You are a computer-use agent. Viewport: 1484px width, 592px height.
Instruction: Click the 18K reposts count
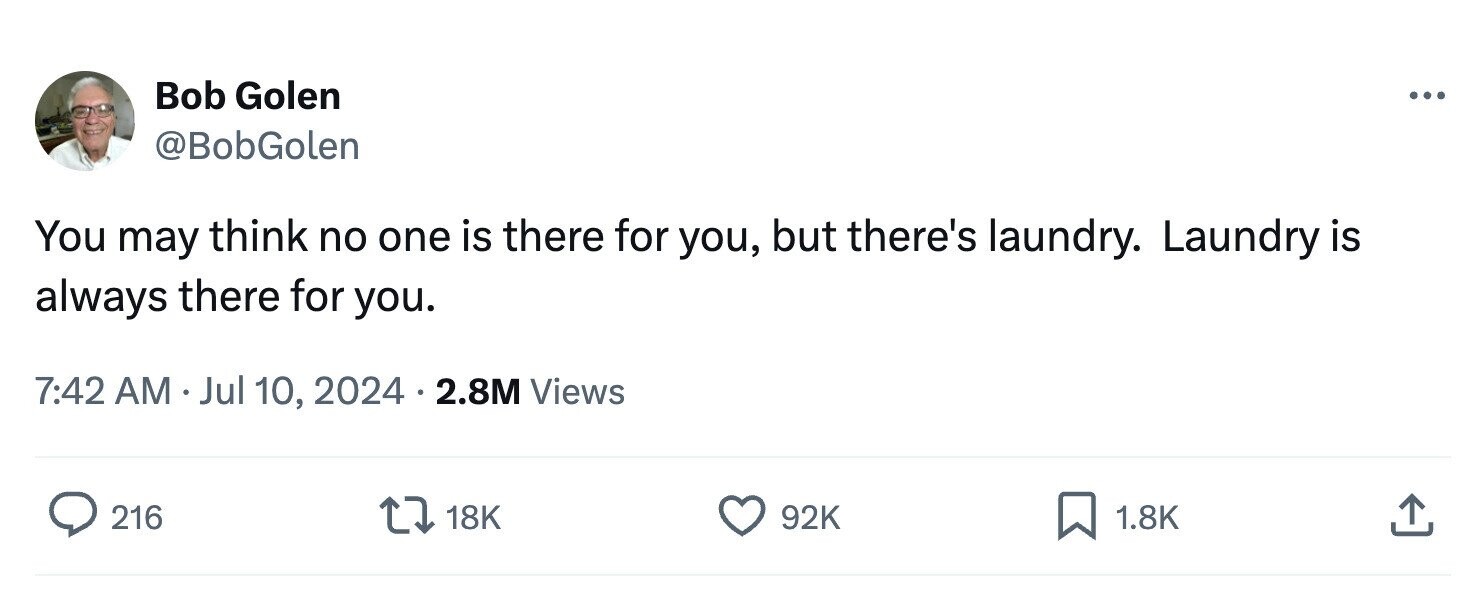click(x=473, y=518)
